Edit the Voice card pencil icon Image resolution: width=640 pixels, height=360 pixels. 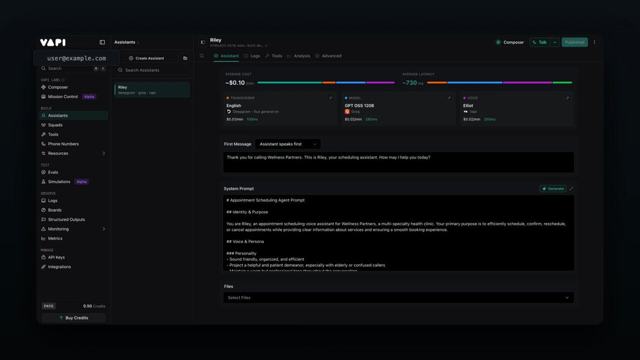coord(567,98)
